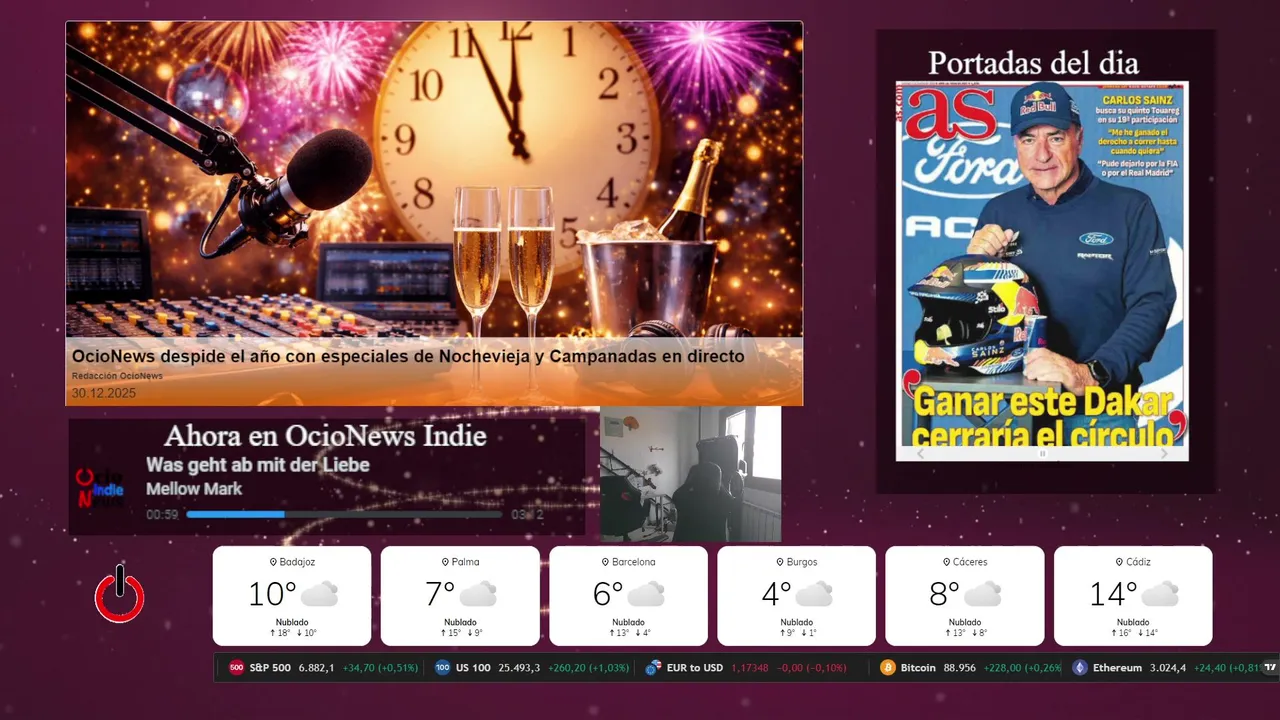This screenshot has height=720, width=1280.
Task: Click Palma 7° temperature
Action: point(440,594)
